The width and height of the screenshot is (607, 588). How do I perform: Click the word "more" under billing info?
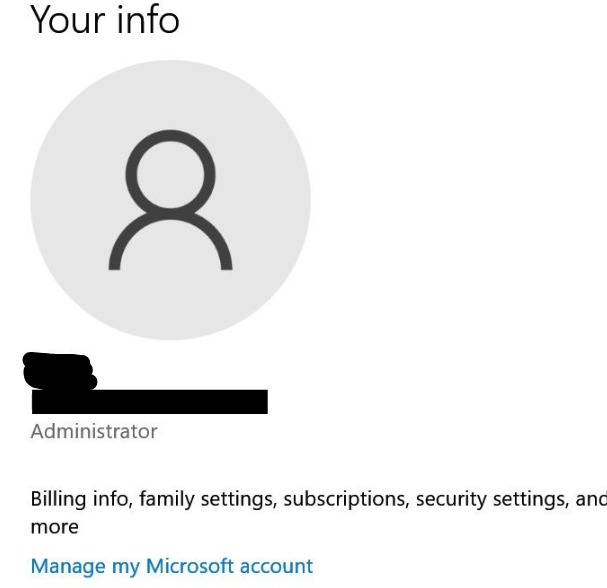click(55, 527)
